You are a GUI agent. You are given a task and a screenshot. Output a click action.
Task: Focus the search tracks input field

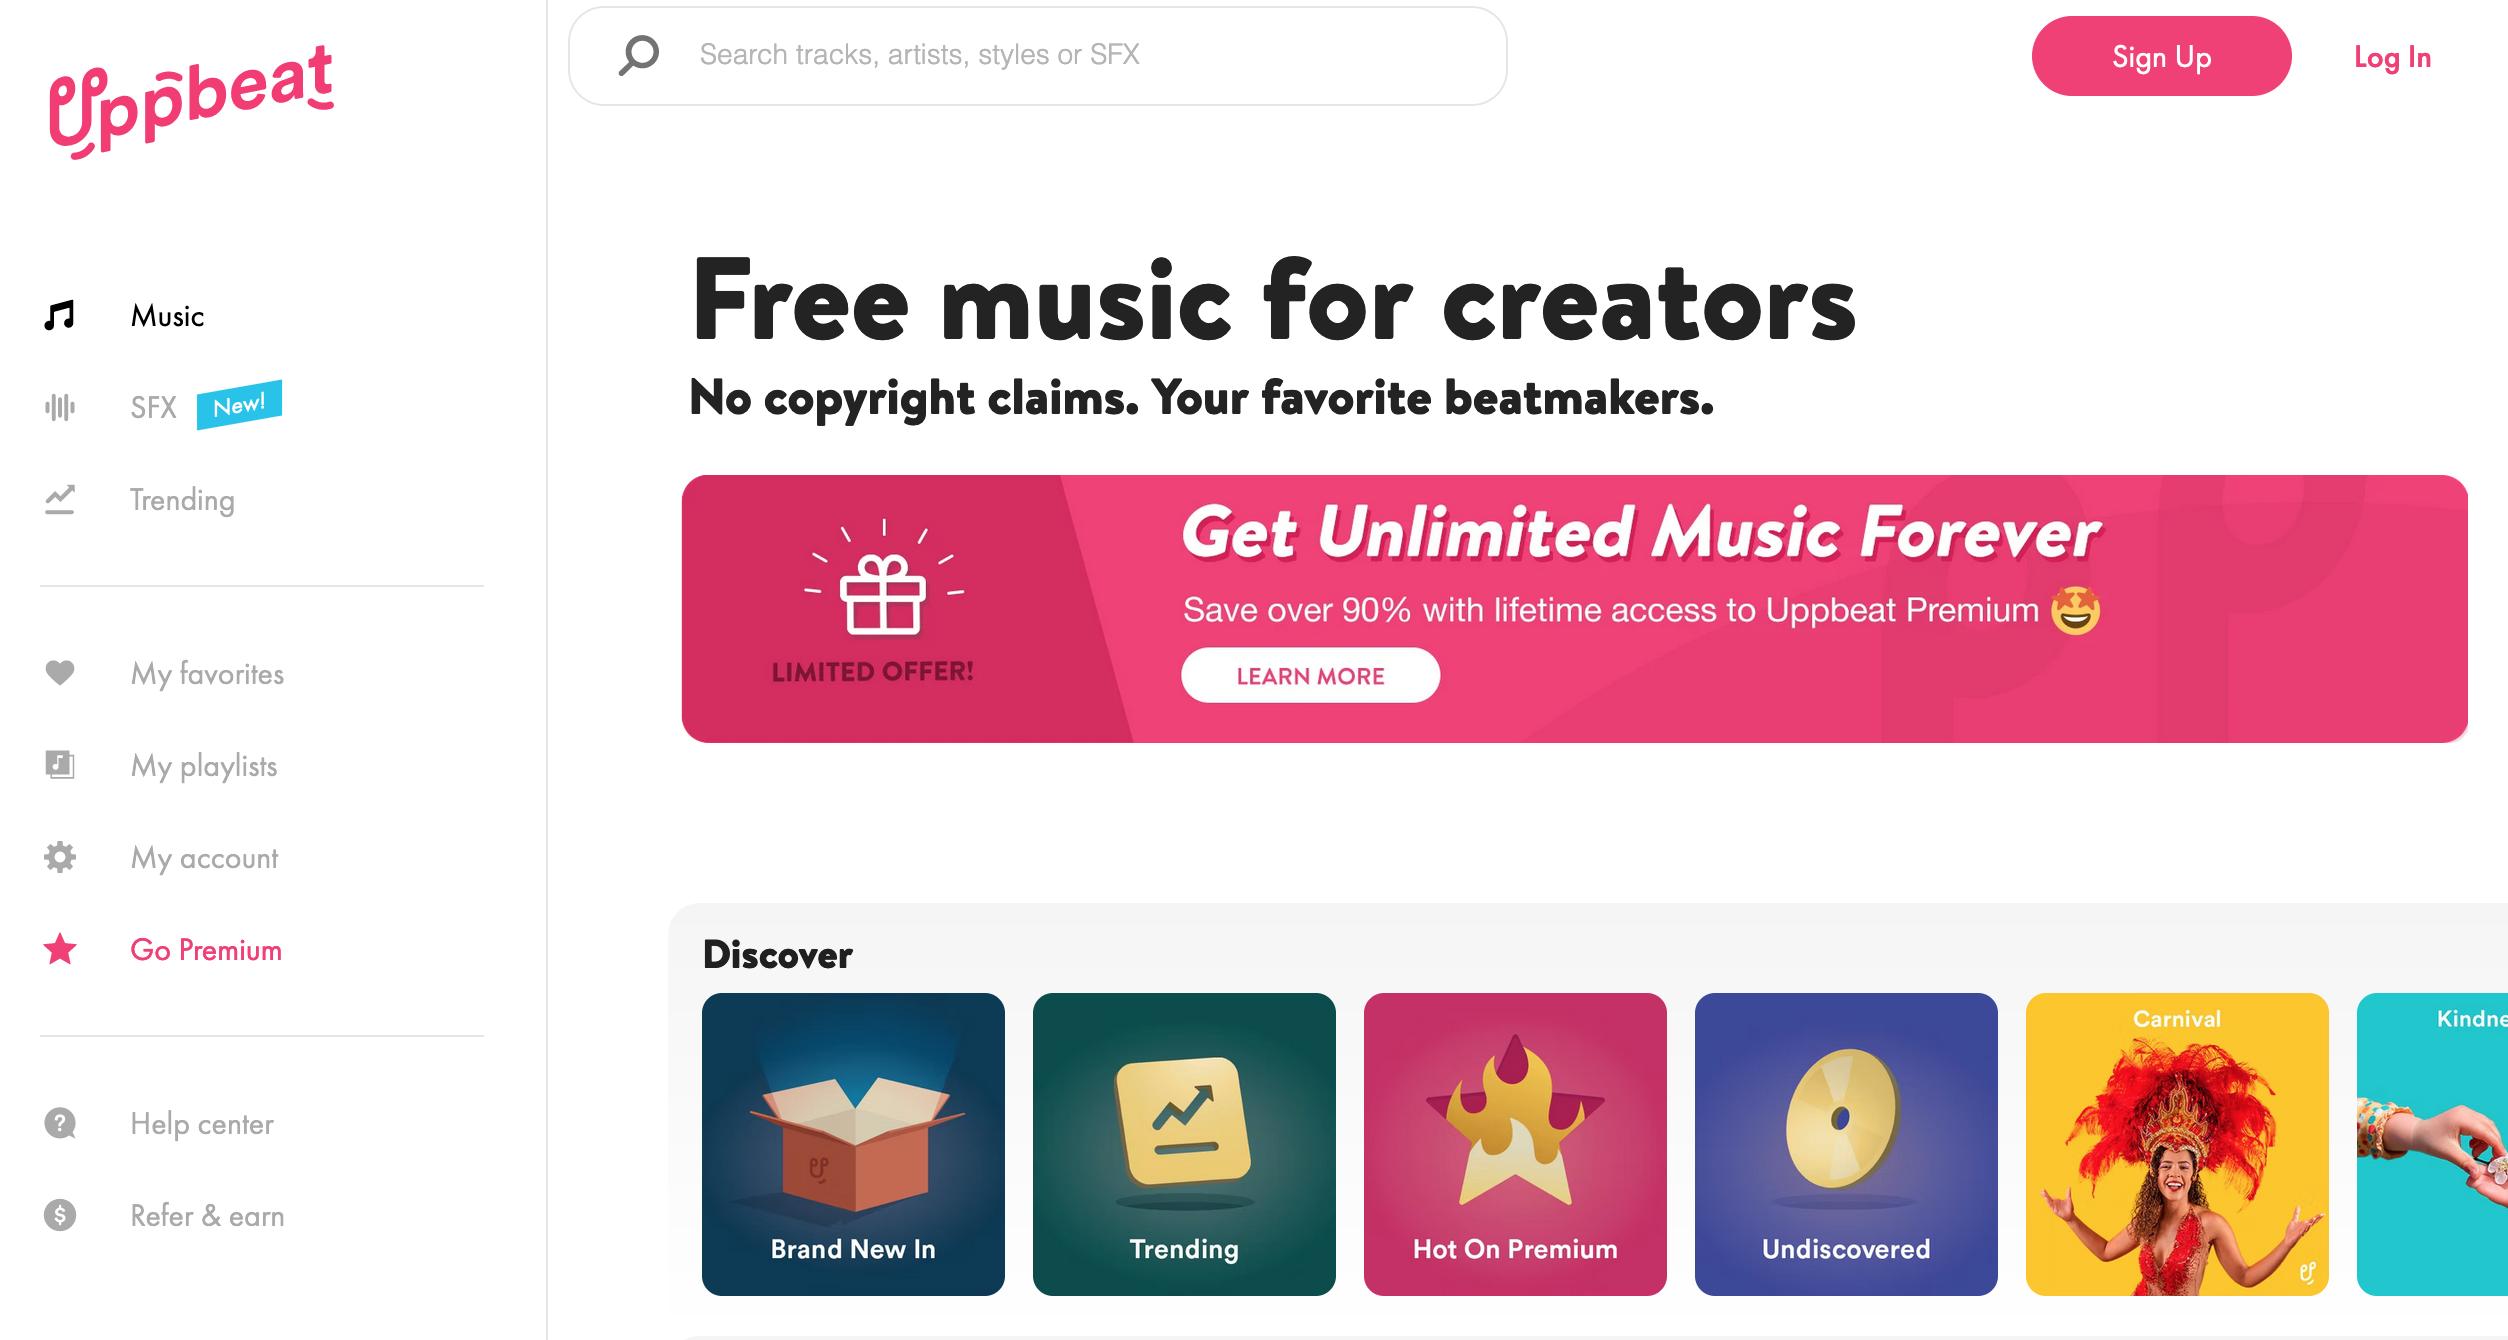click(x=1090, y=55)
